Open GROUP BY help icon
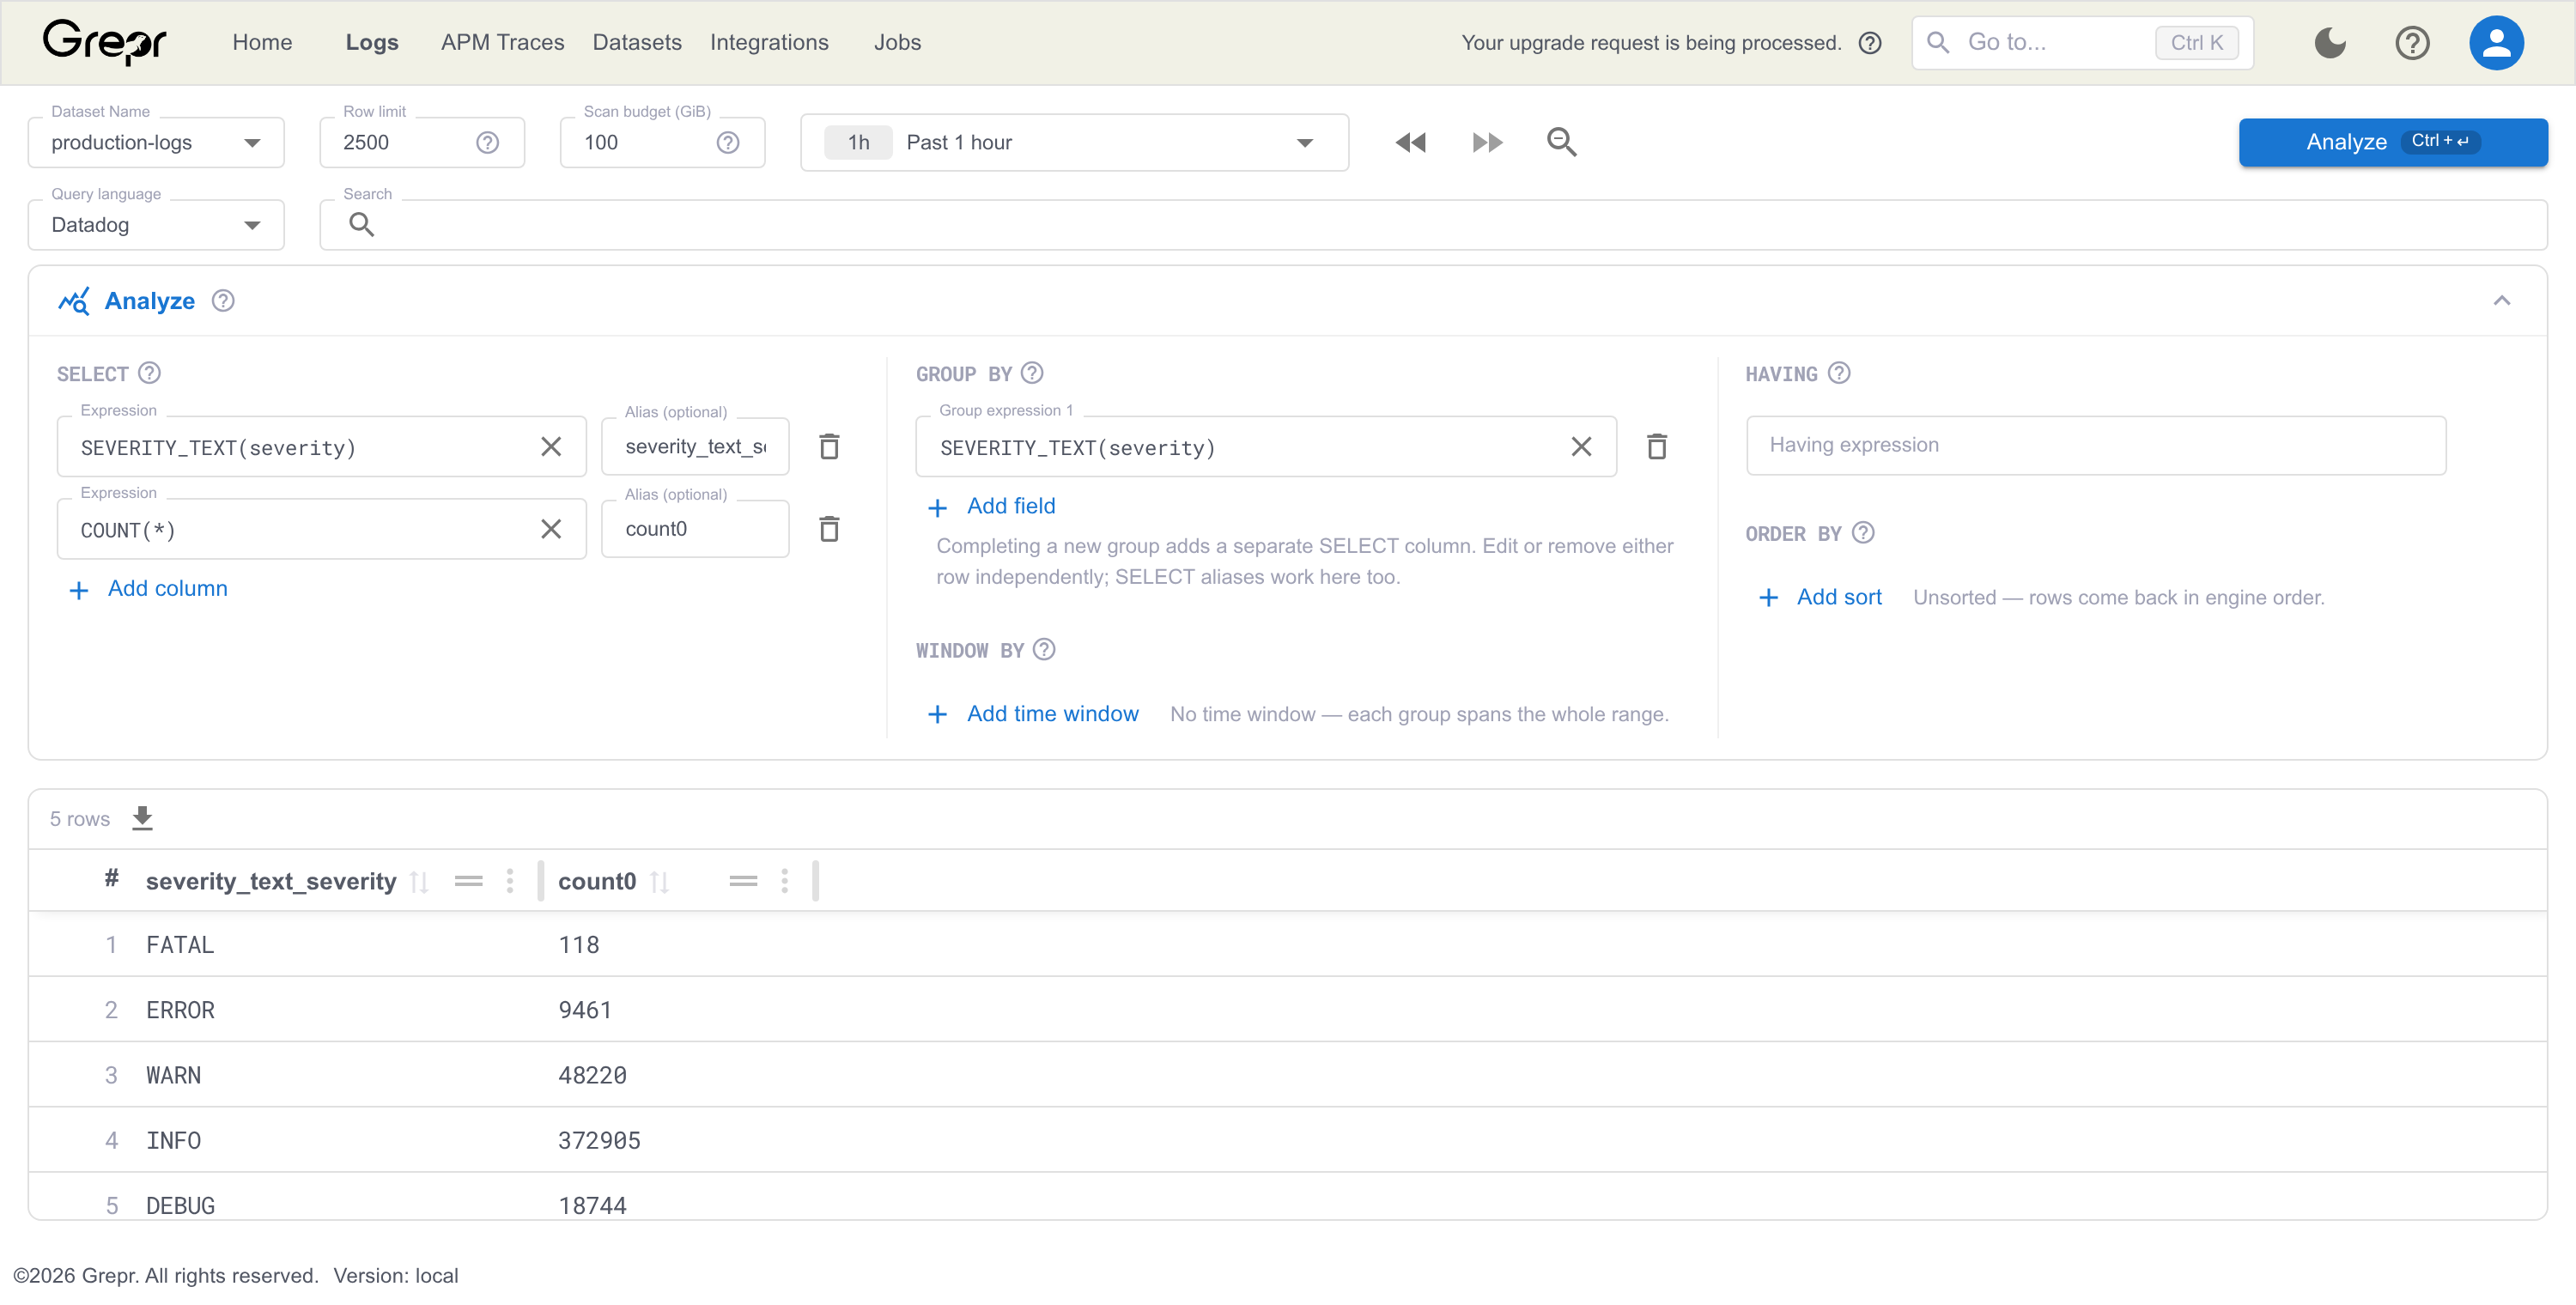Viewport: 2576px width, 1305px height. pos(1032,373)
